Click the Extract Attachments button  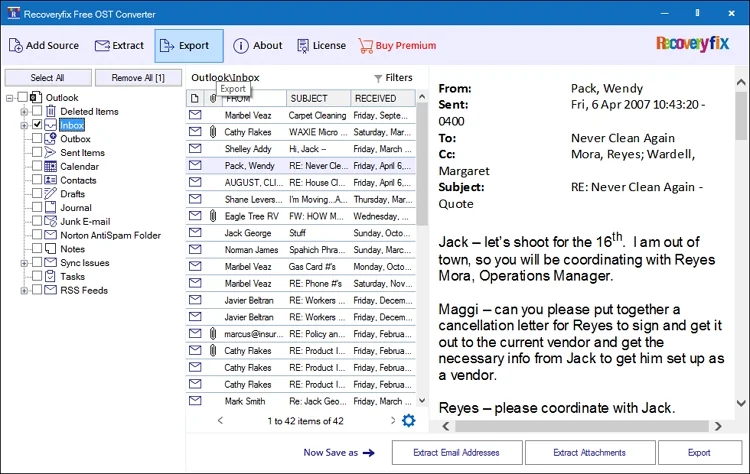(x=590, y=452)
